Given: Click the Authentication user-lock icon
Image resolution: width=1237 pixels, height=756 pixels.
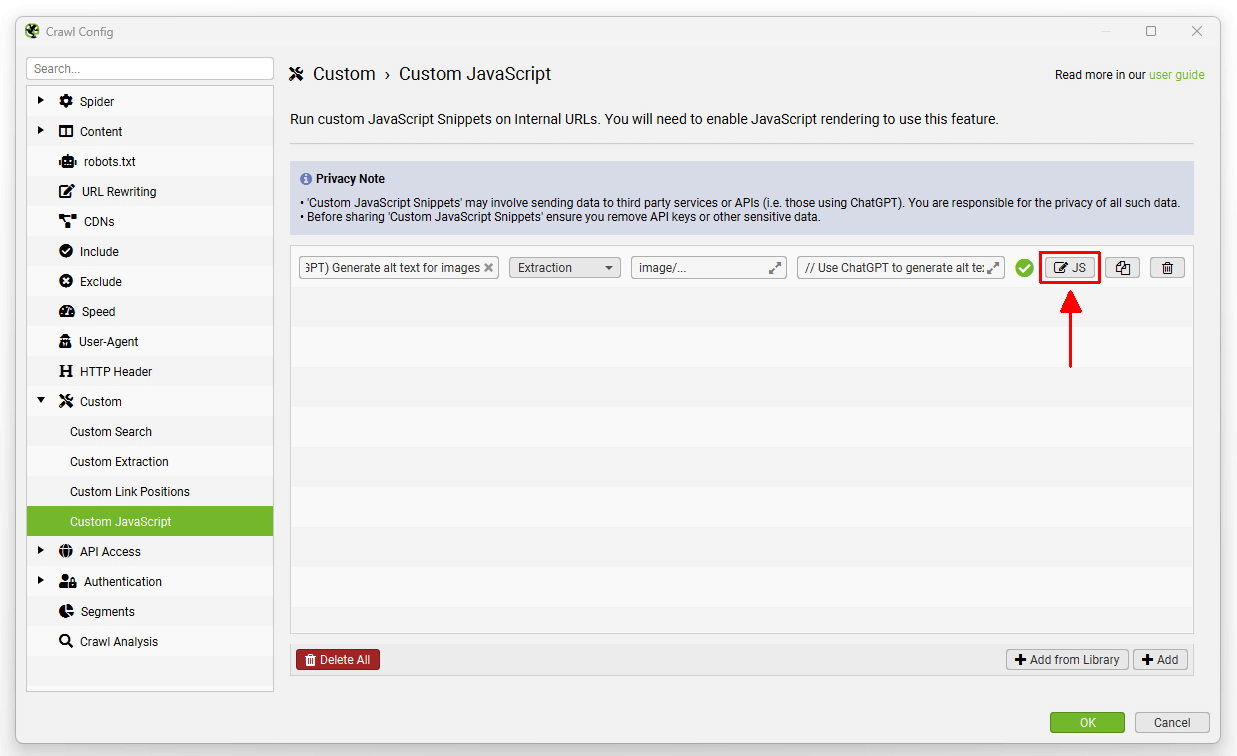Looking at the screenshot, I should [x=67, y=581].
